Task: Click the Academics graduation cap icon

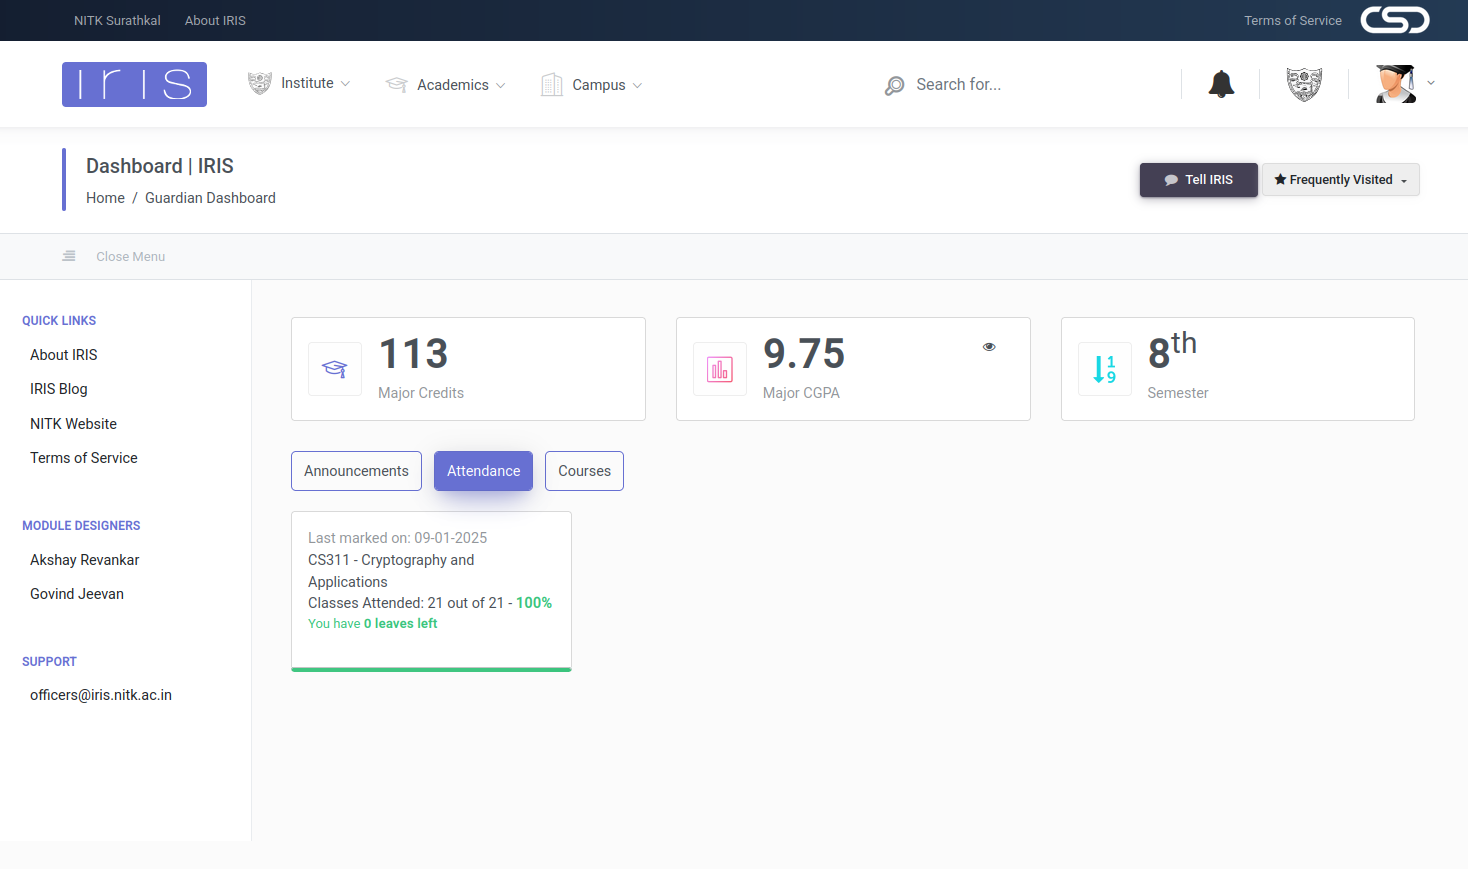Action: pyautogui.click(x=397, y=85)
